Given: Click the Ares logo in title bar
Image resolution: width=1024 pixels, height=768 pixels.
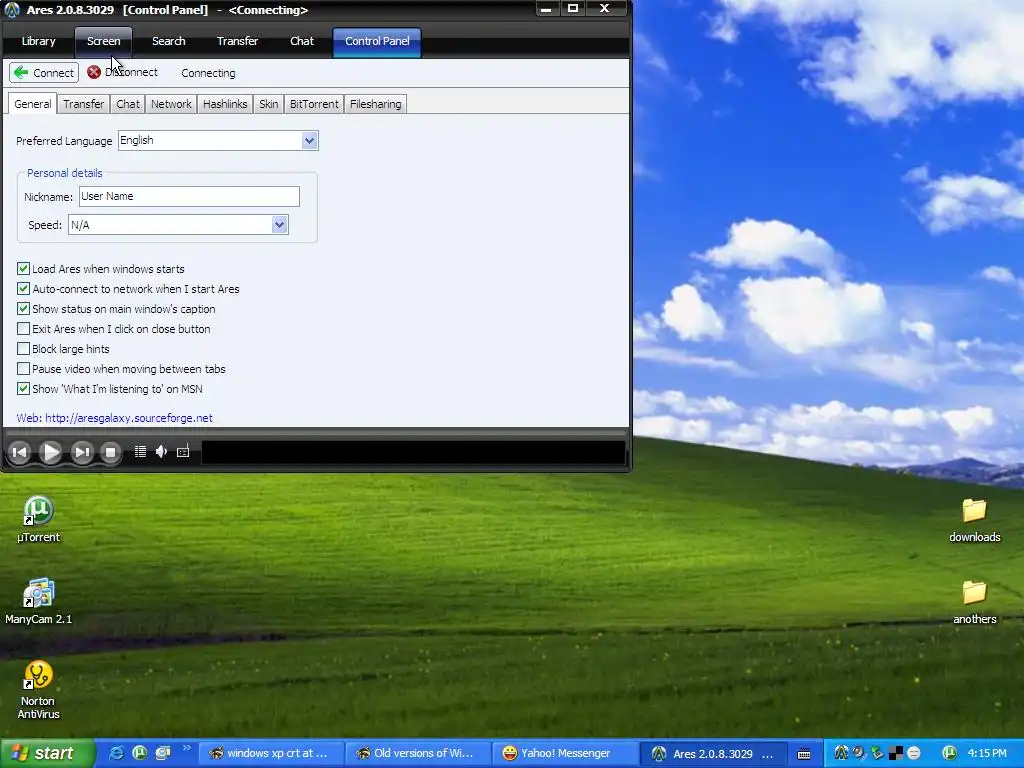Looking at the screenshot, I should (x=12, y=10).
